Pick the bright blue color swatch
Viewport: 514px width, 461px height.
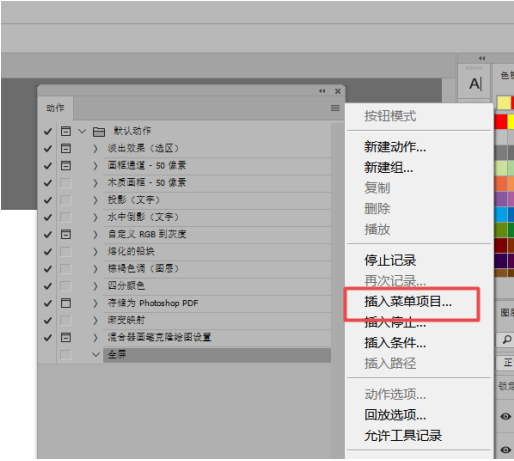coord(501,214)
